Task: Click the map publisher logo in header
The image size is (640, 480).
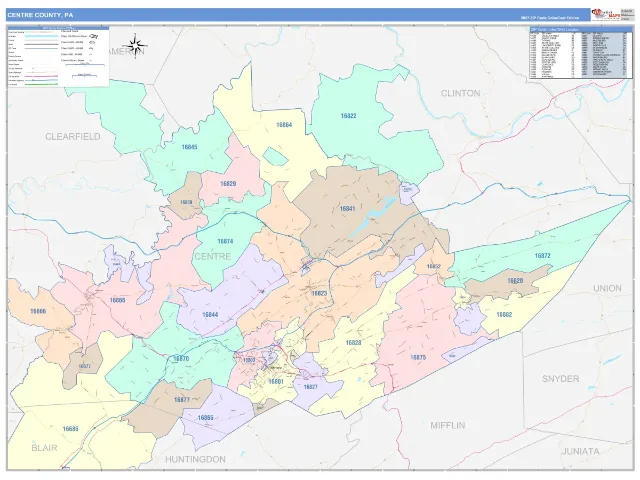Action: (606, 15)
